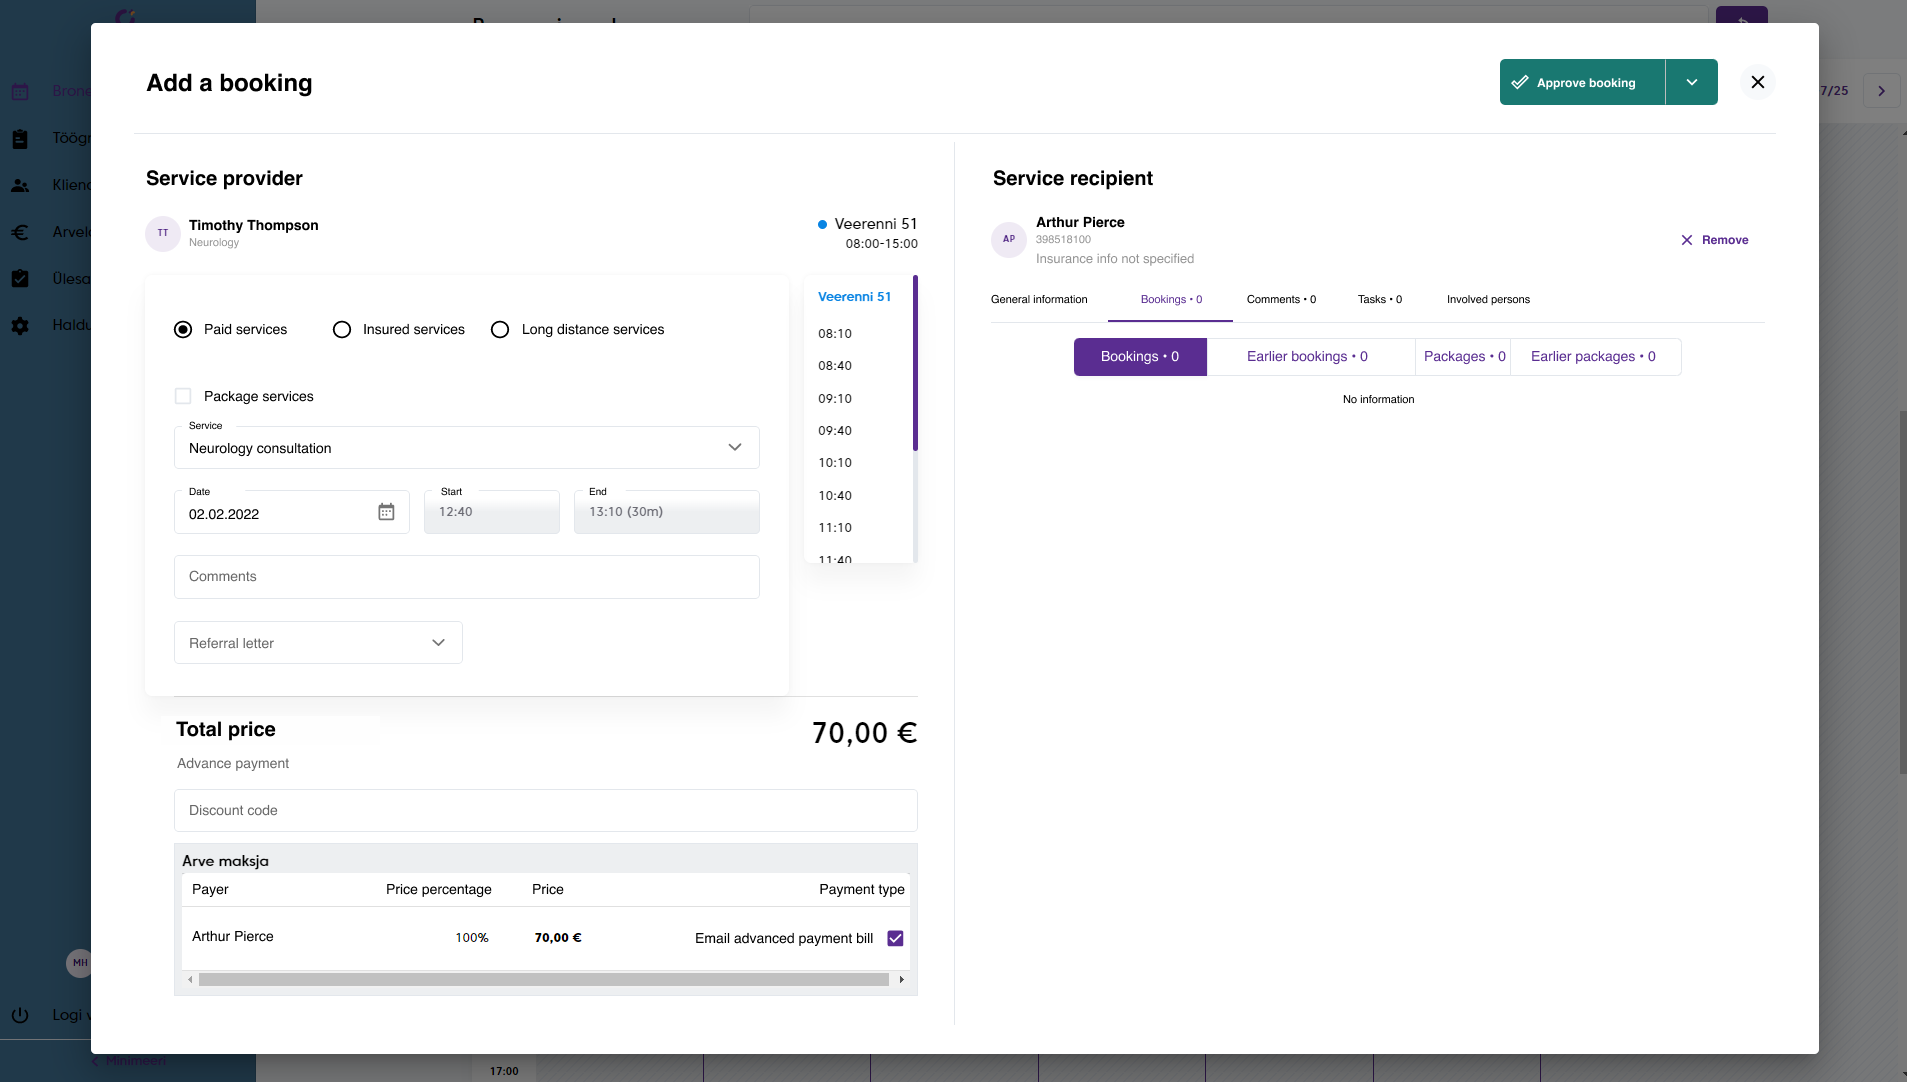This screenshot has height=1082, width=1907.
Task: Open the Approve booking options chevron
Action: [1691, 82]
